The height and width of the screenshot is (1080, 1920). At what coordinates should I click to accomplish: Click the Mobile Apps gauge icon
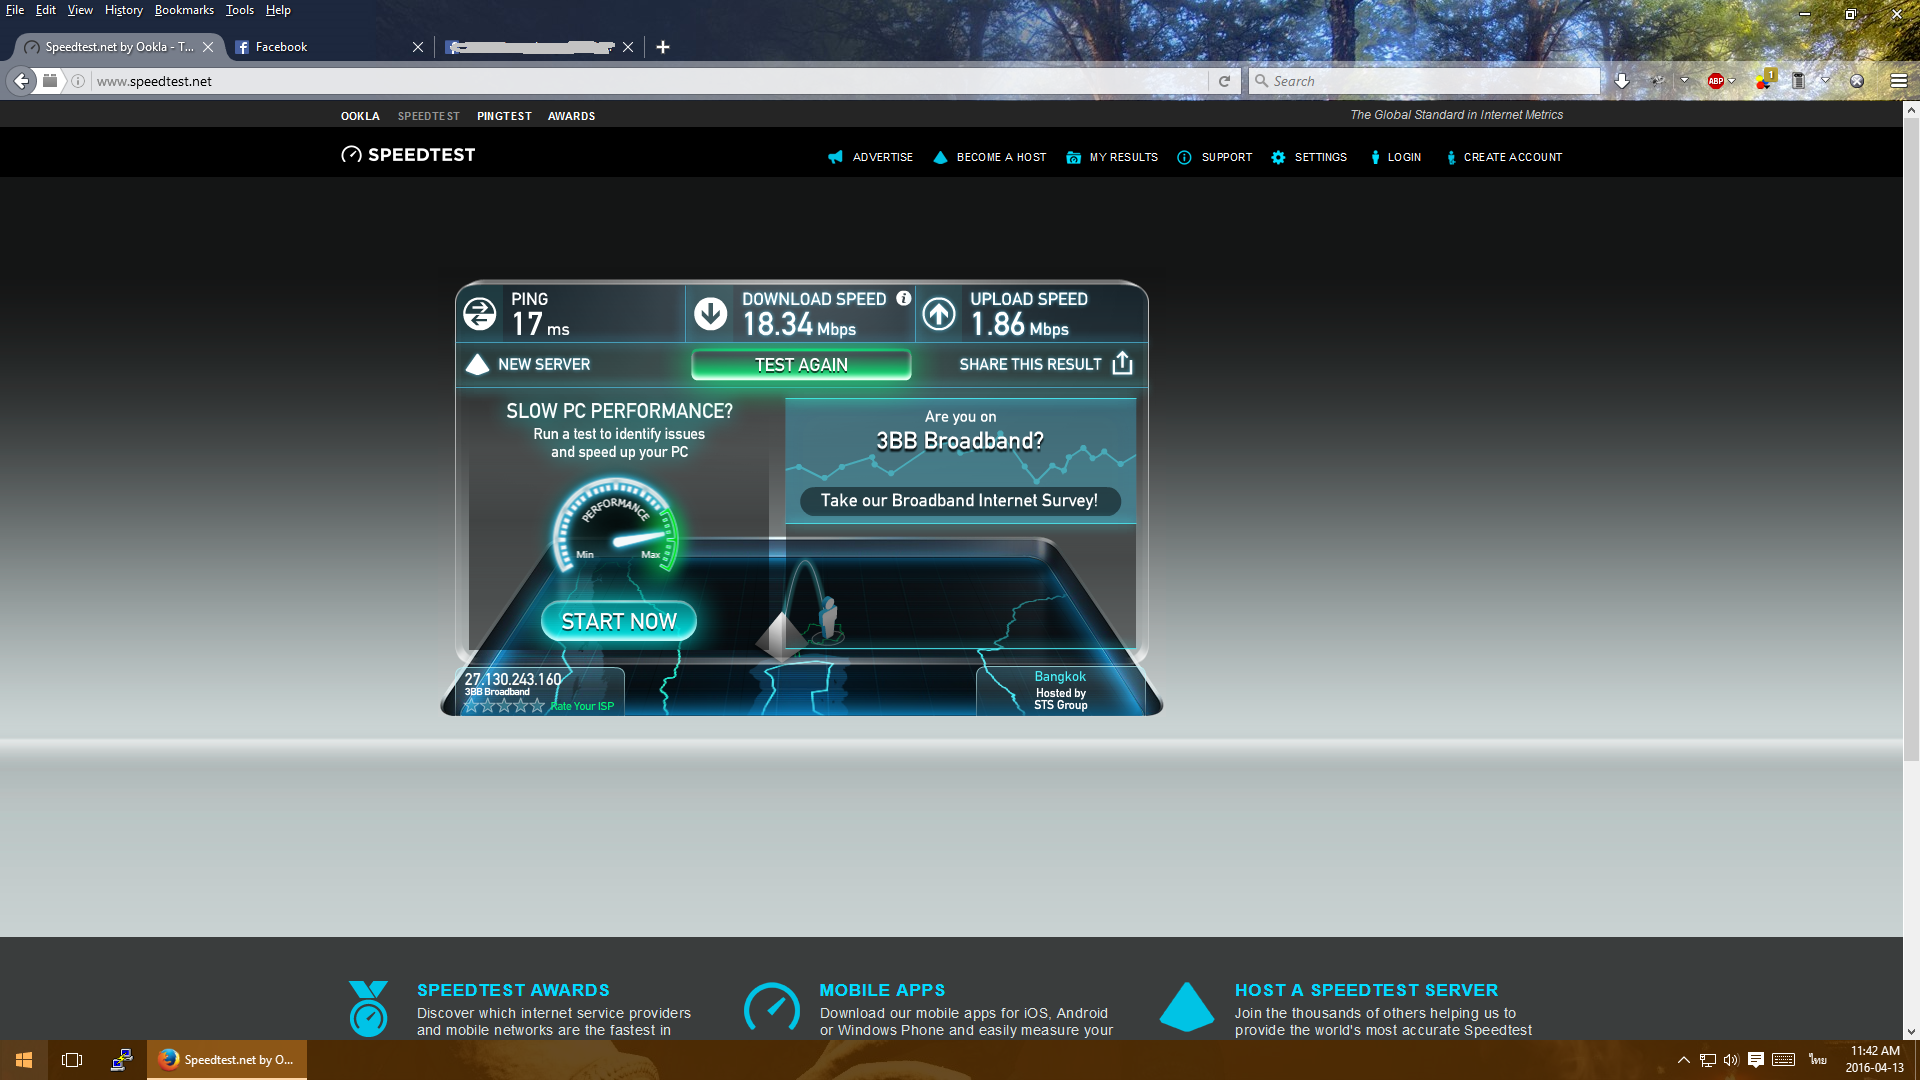[772, 1008]
